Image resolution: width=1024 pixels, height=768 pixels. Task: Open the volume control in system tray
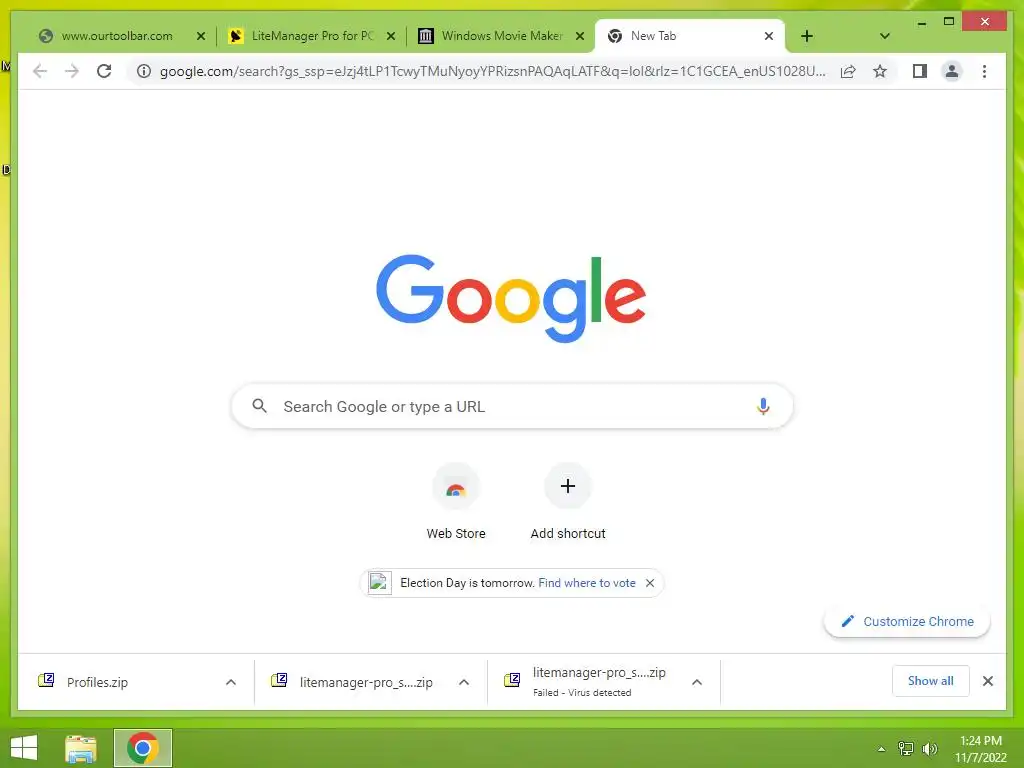930,748
